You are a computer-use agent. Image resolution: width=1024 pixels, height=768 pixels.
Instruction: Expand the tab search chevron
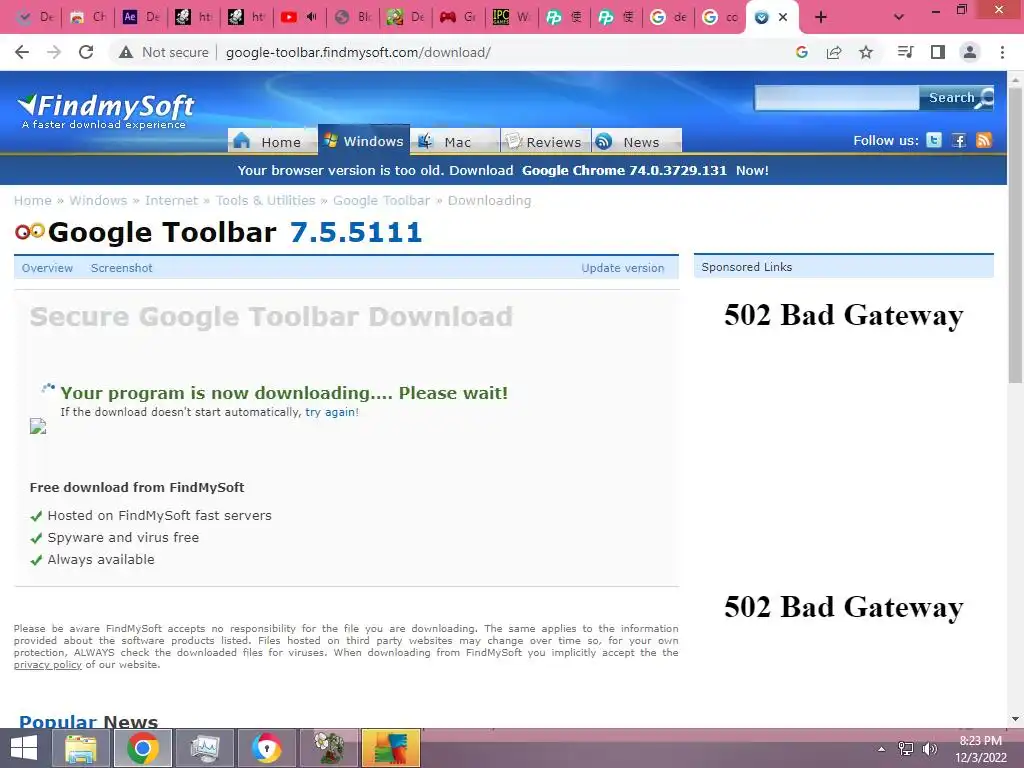899,17
